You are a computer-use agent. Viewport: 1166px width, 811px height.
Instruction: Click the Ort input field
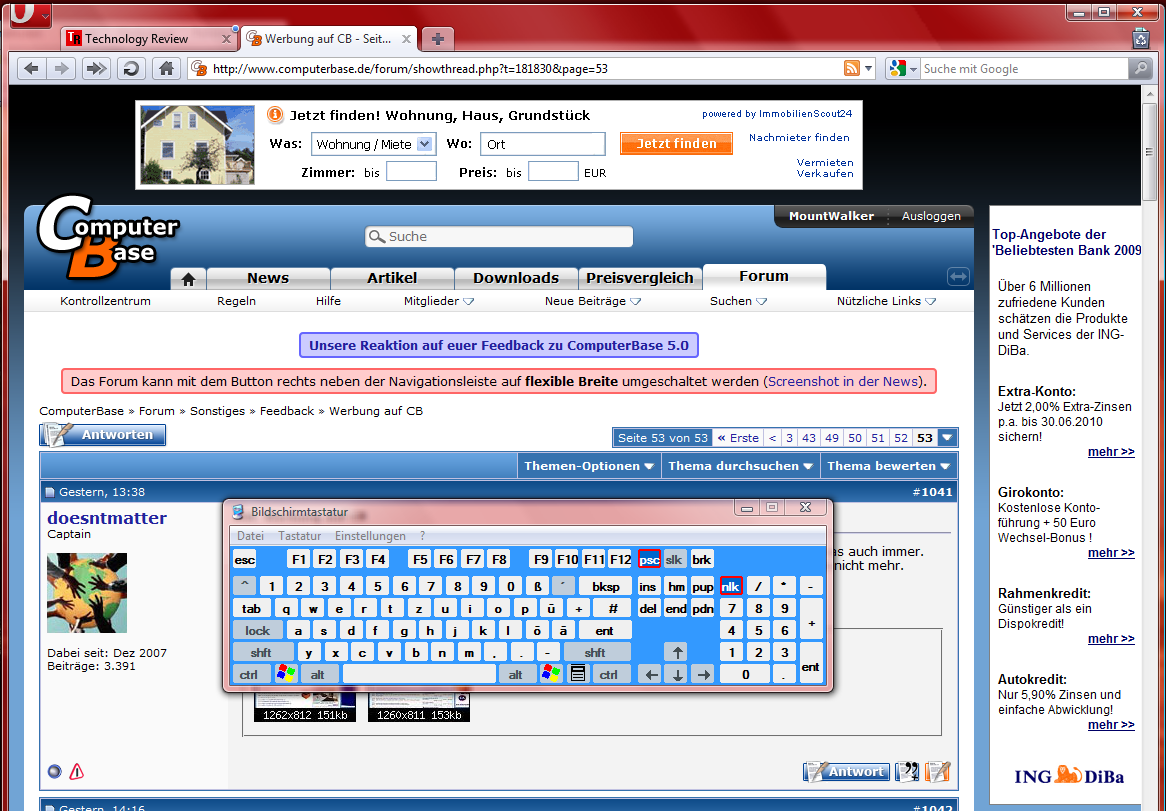click(543, 144)
